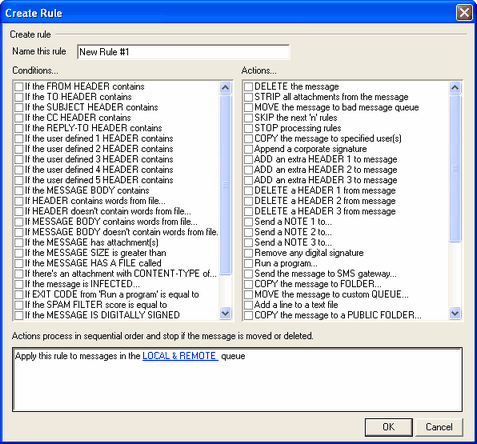Click the 'Name this rule' text field
Screen dimensions: 477x444
183,52
